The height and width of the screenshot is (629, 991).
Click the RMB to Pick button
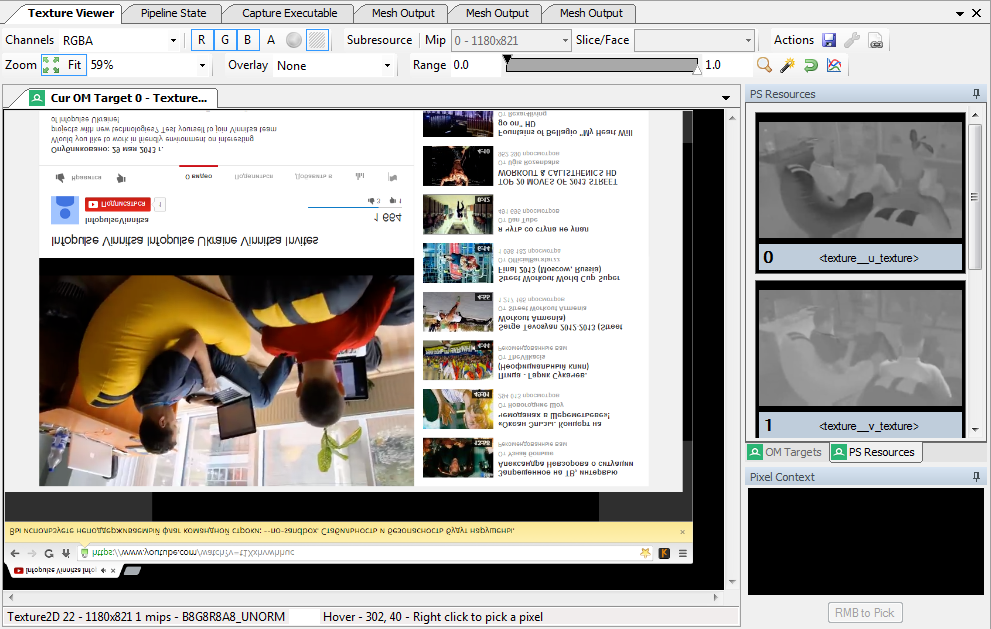[865, 613]
